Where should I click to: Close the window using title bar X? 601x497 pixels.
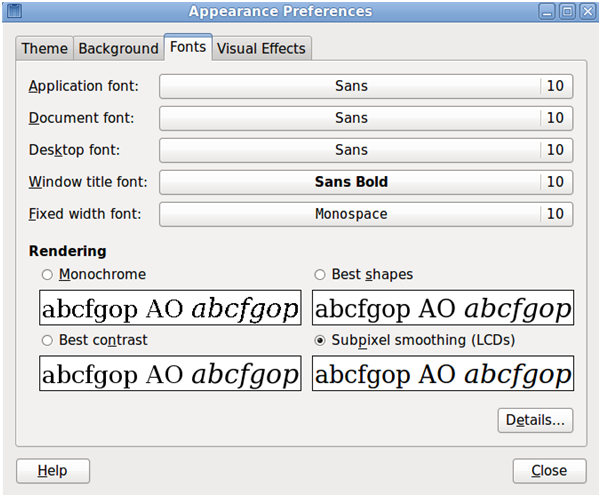588,11
